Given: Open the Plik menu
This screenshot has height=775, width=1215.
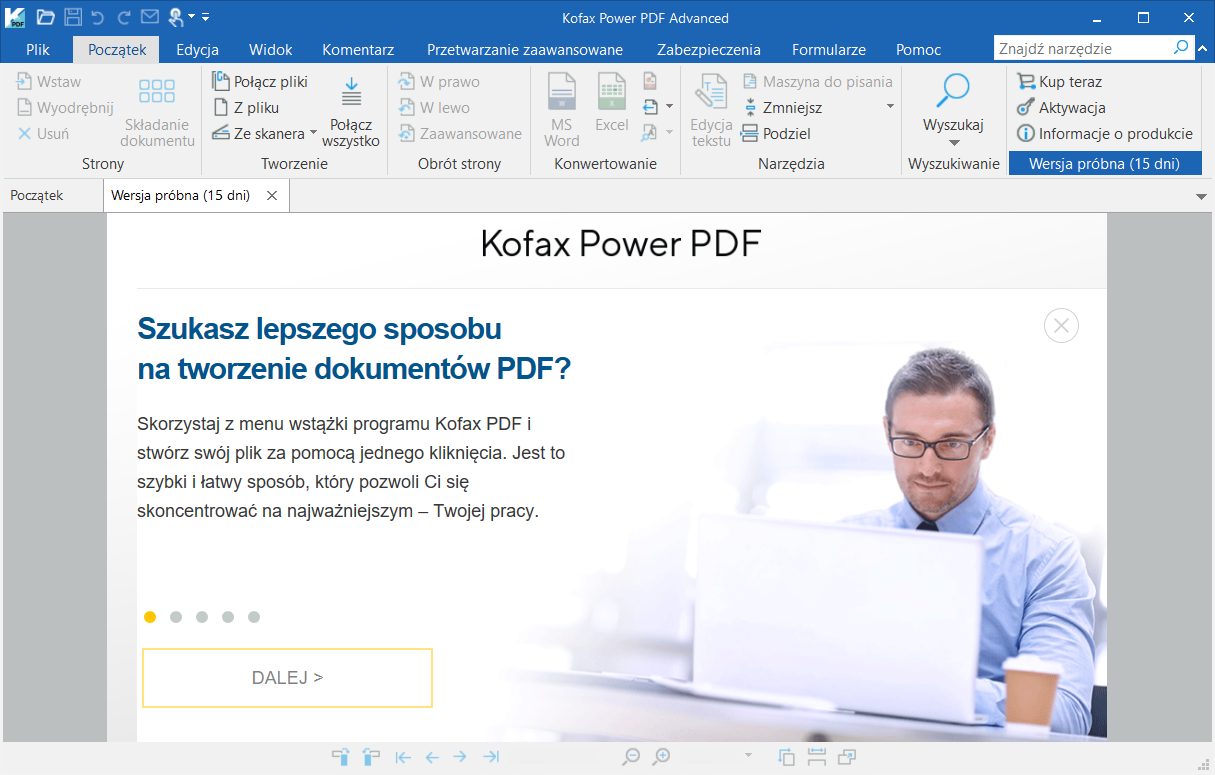Looking at the screenshot, I should click(38, 49).
